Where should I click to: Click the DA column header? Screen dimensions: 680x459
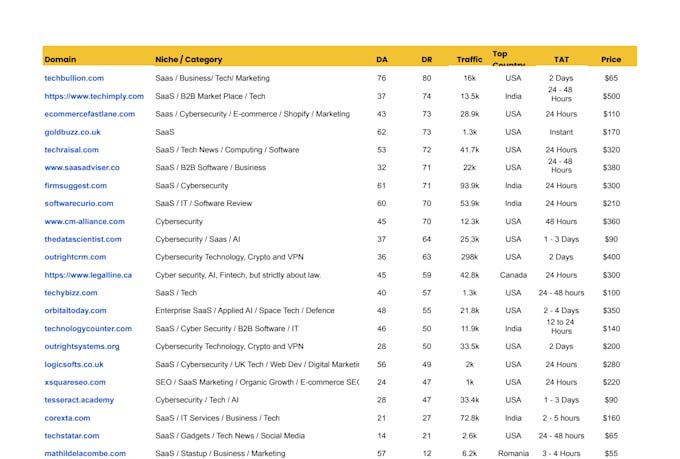click(382, 59)
